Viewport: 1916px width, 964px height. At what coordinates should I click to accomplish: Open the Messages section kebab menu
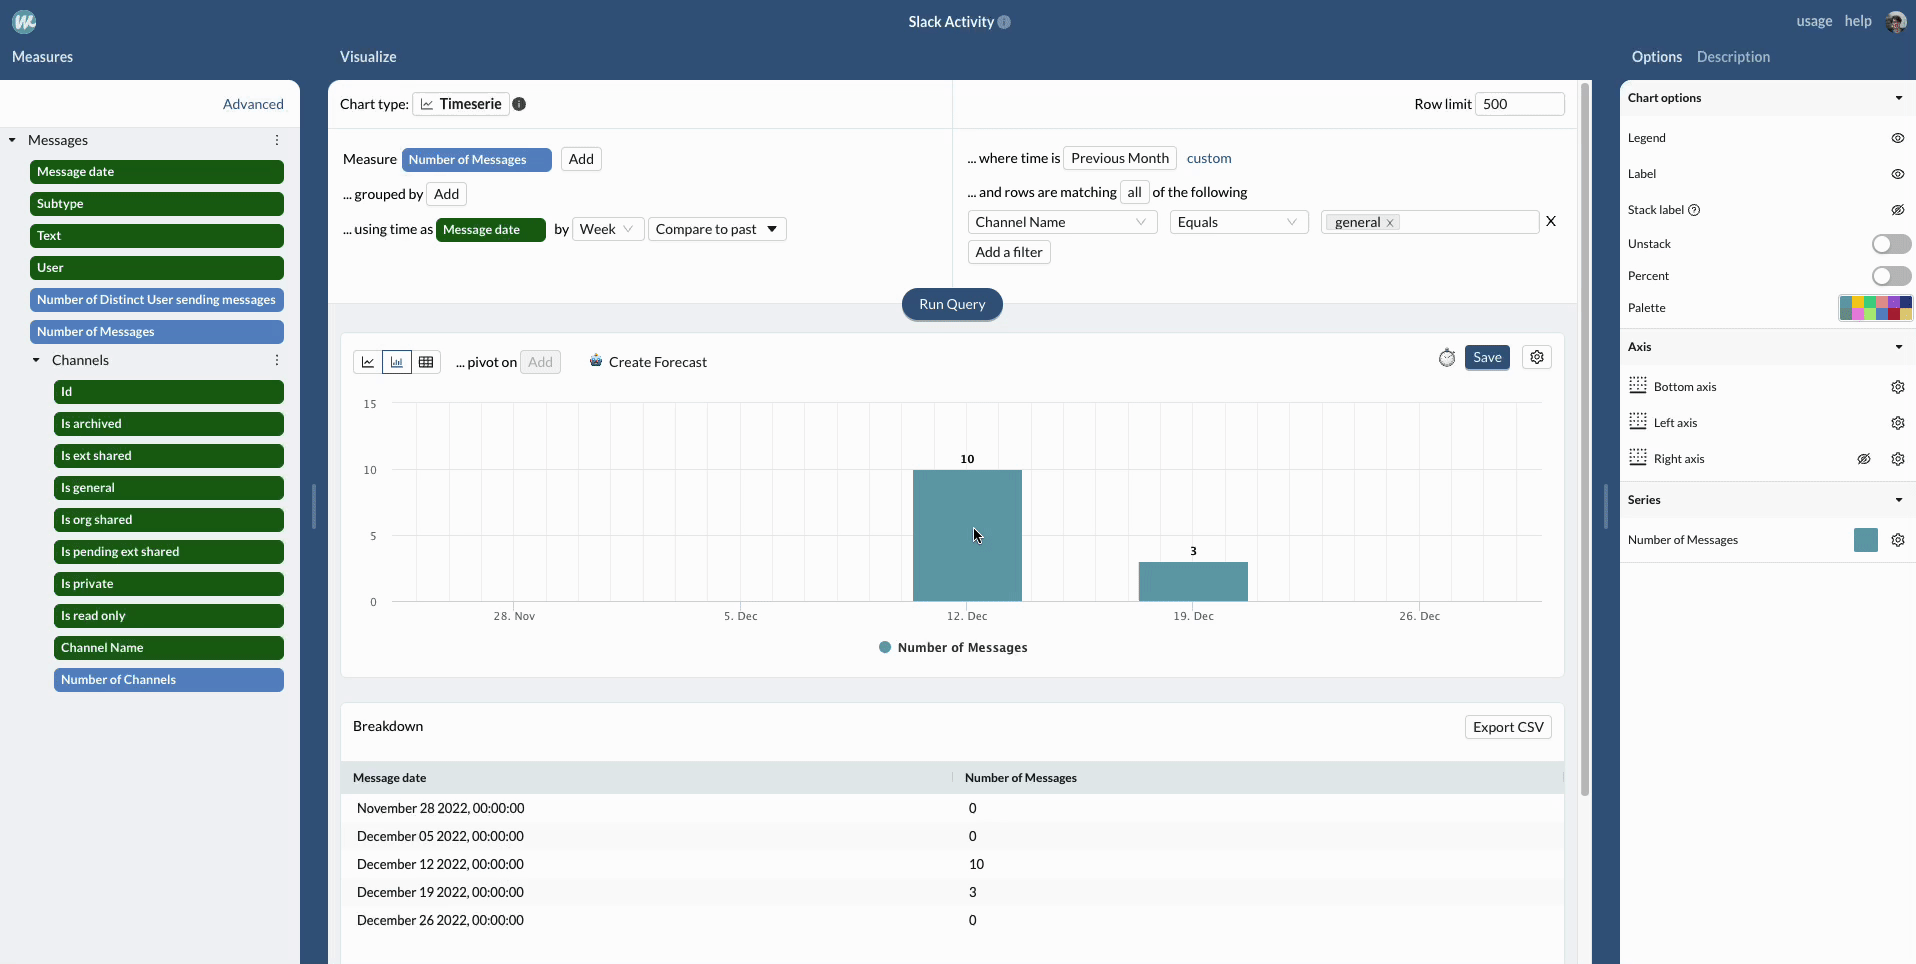click(x=277, y=140)
